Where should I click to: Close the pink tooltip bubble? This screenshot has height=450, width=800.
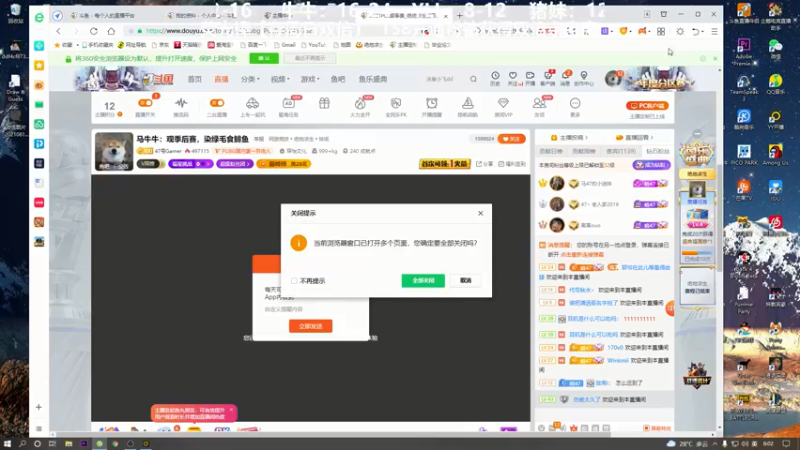pyautogui.click(x=231, y=410)
